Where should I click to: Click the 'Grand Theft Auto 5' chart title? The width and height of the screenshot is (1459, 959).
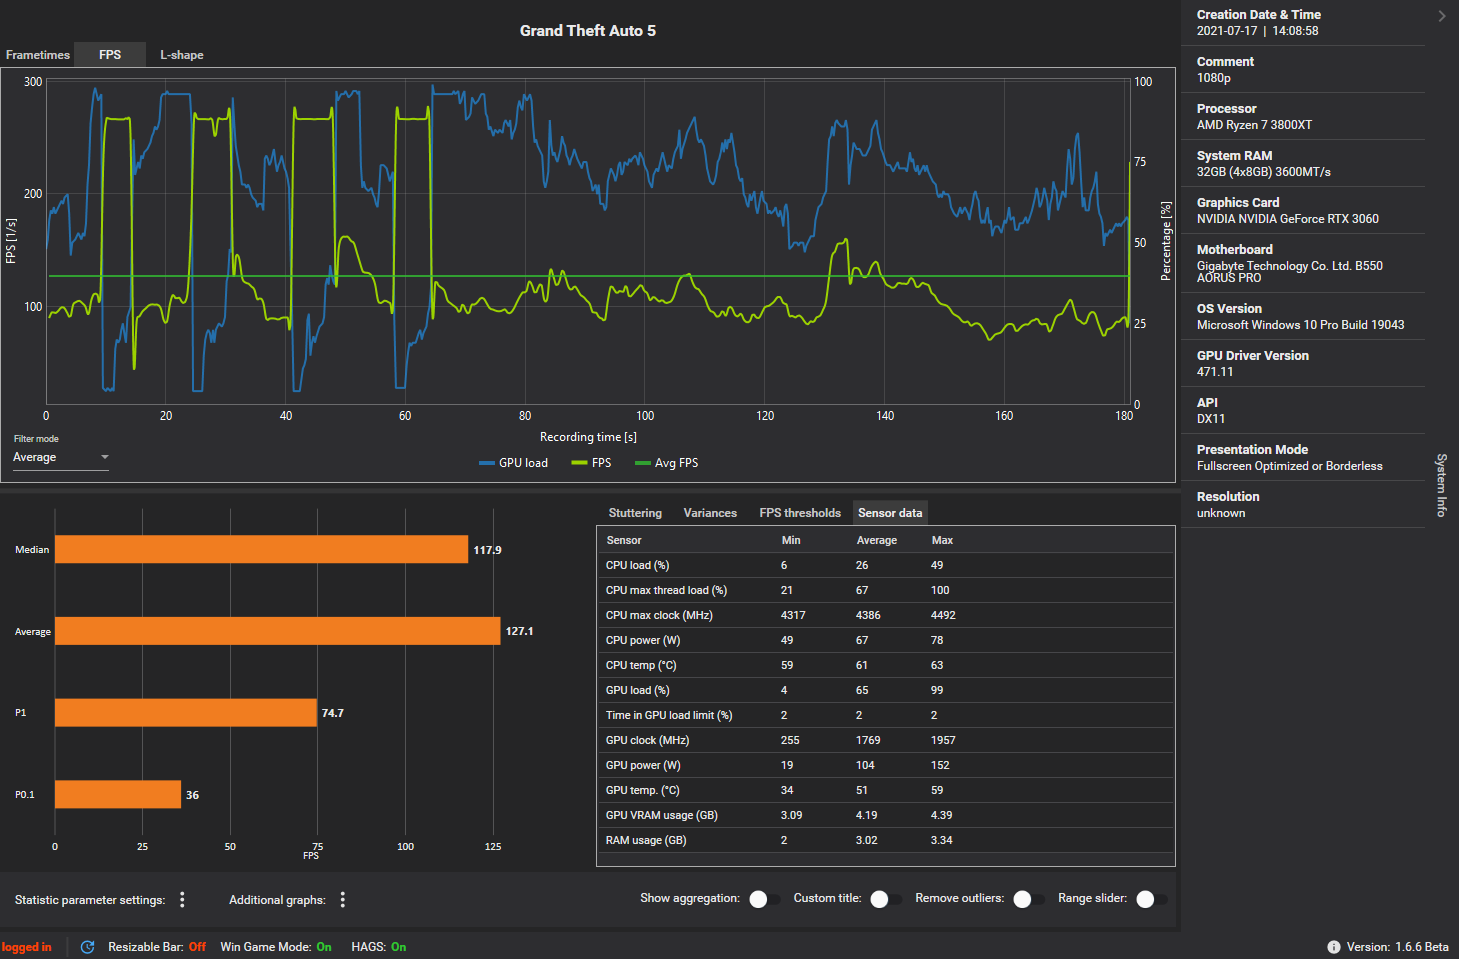point(588,31)
